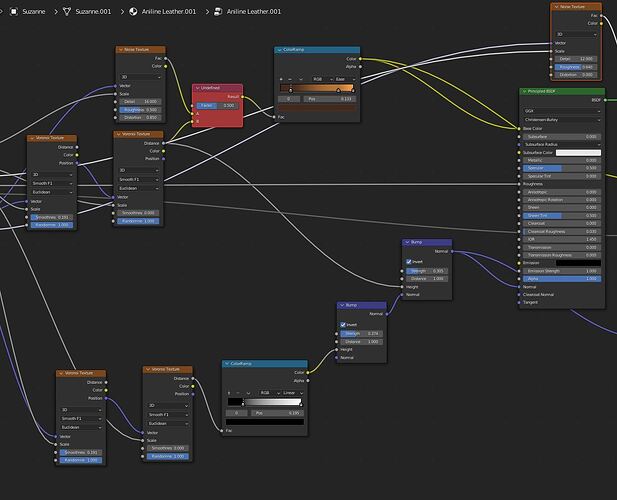Viewport: 617px width, 500px height.
Task: Toggle Invert checkbox on the lower Bump node
Action: (343, 325)
